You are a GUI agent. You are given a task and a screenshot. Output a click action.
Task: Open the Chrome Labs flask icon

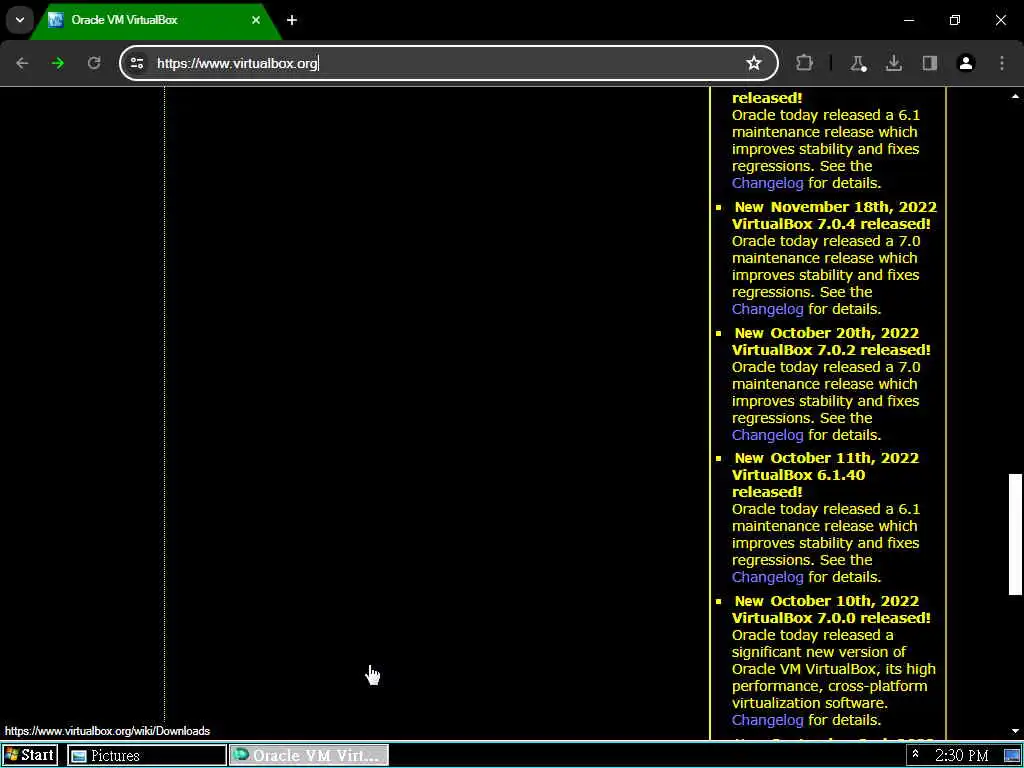click(857, 63)
